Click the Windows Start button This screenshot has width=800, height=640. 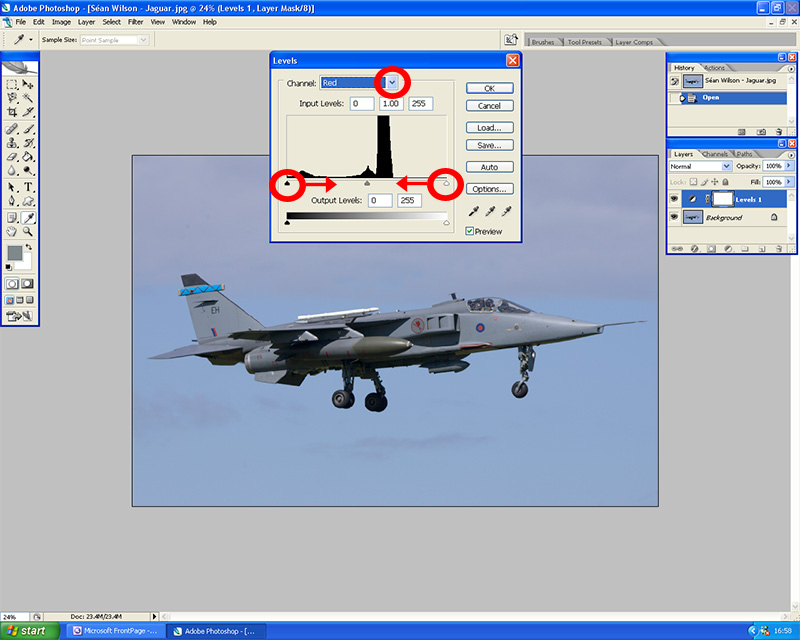coord(30,631)
